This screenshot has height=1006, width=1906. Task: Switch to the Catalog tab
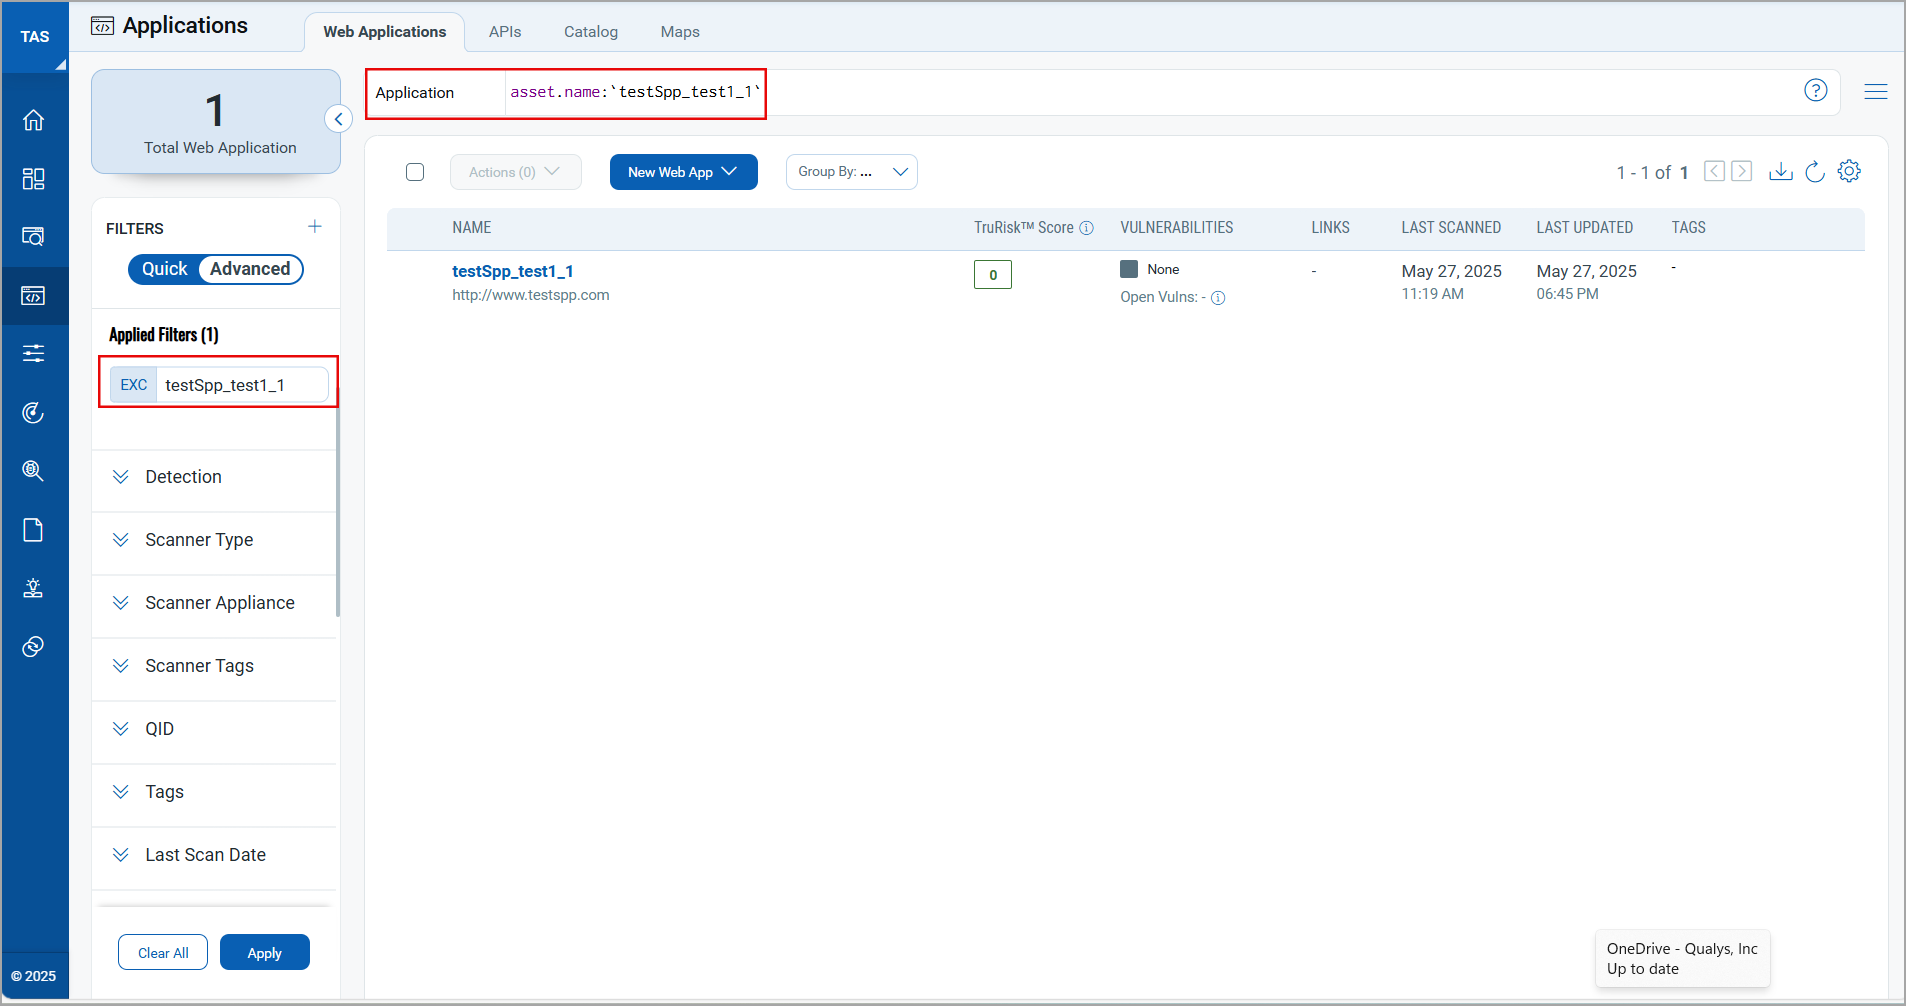(x=591, y=32)
